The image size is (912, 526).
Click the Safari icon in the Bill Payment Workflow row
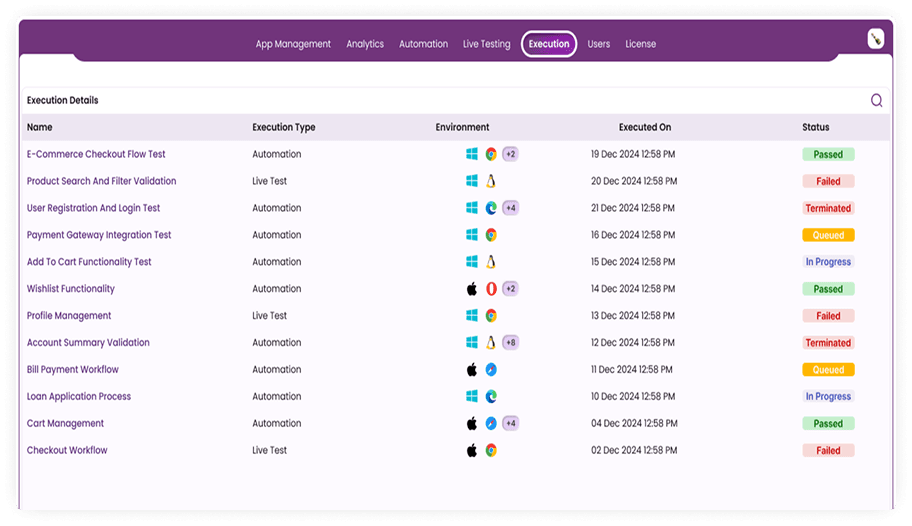tap(491, 370)
